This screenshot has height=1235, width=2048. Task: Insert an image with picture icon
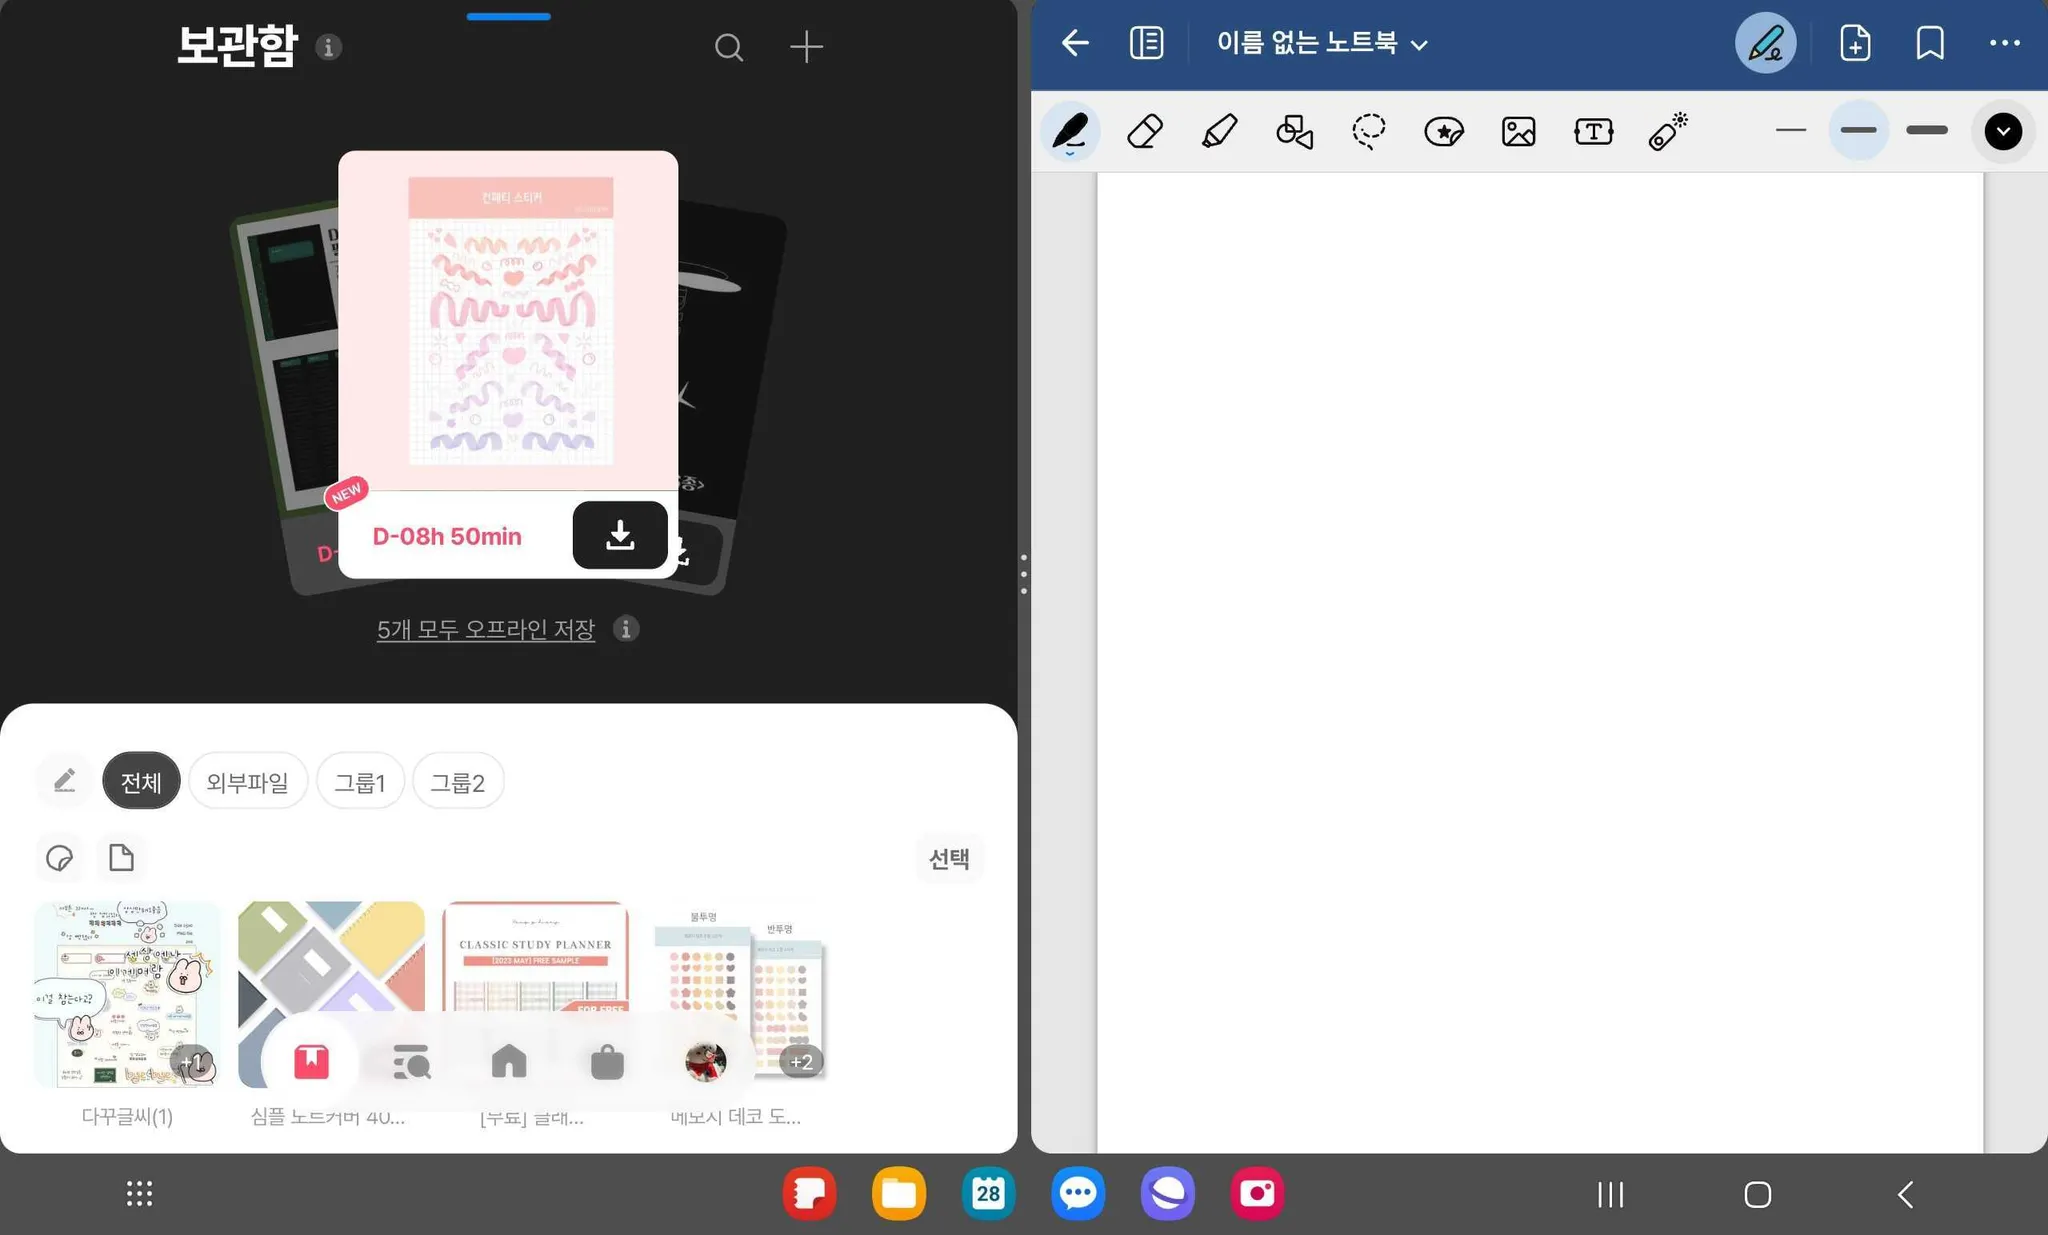(x=1518, y=131)
